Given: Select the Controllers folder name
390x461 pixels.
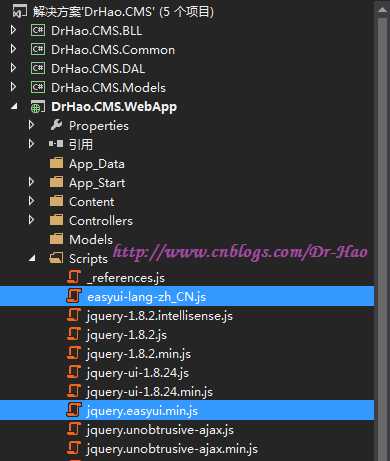Looking at the screenshot, I should 101,221.
